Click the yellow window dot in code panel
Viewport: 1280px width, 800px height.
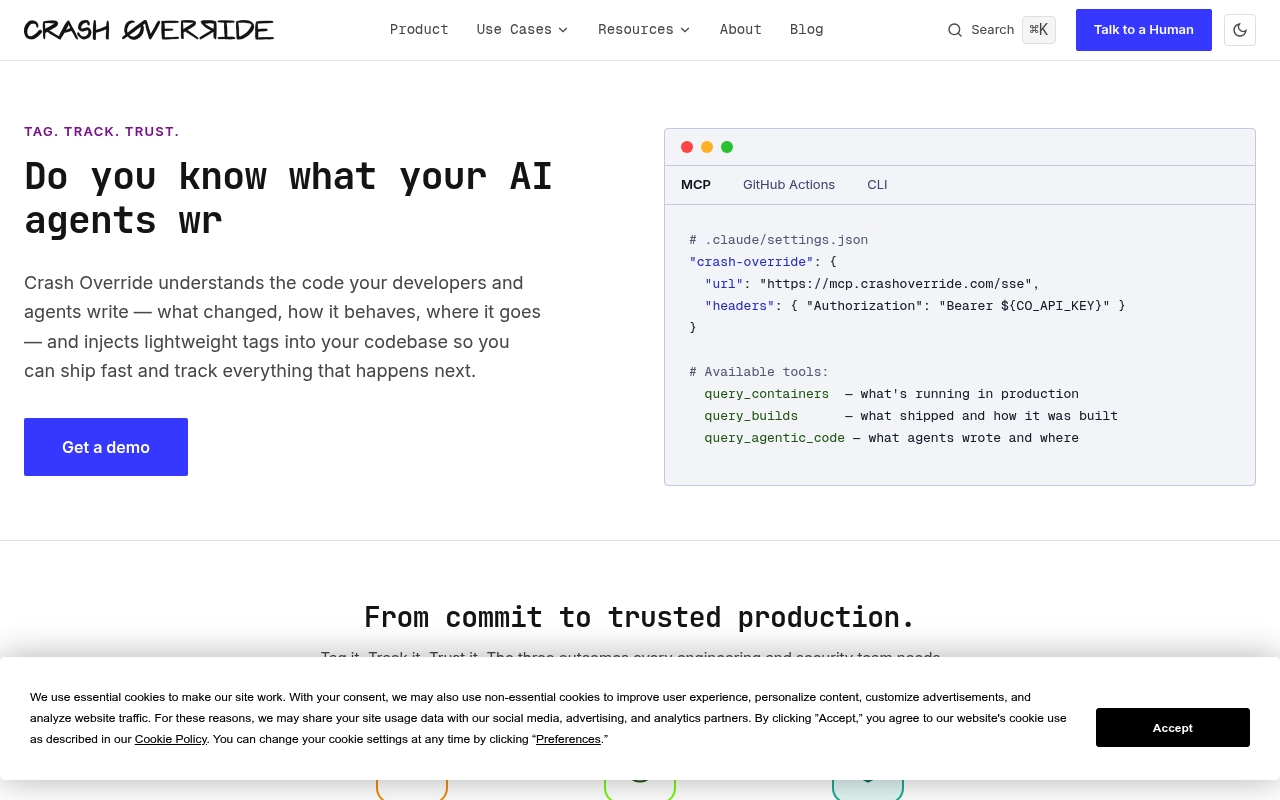coord(707,147)
